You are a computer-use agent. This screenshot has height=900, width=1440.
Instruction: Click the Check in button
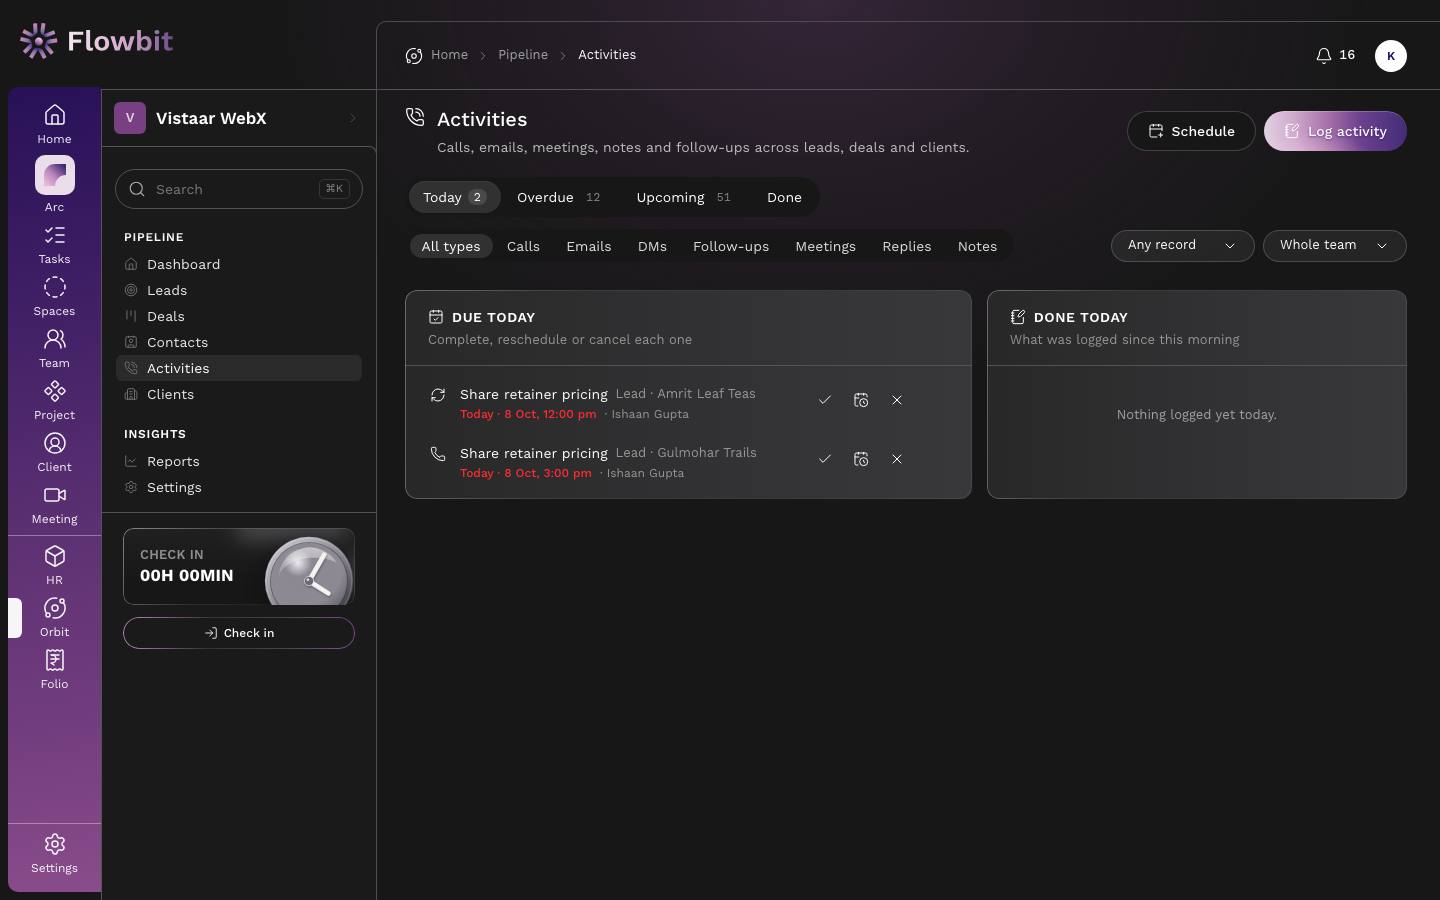point(239,633)
